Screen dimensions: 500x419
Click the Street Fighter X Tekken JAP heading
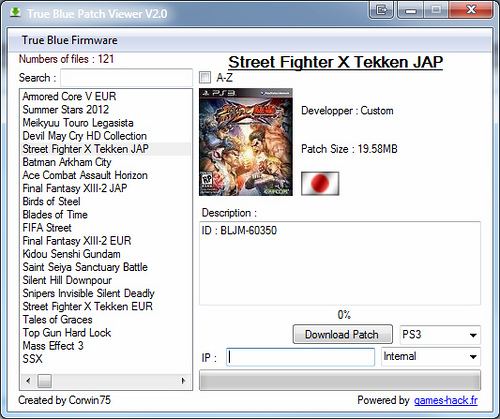[336, 62]
